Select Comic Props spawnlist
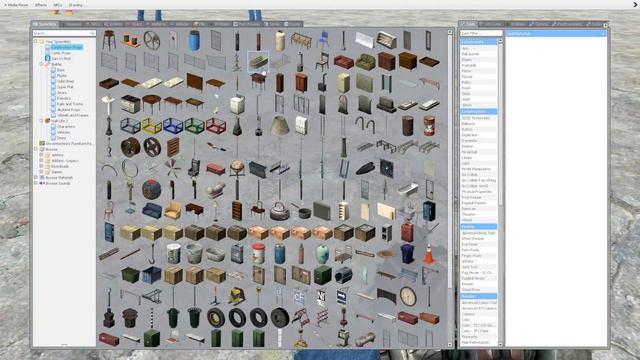Viewport: 640px width, 360px height. pos(61,53)
